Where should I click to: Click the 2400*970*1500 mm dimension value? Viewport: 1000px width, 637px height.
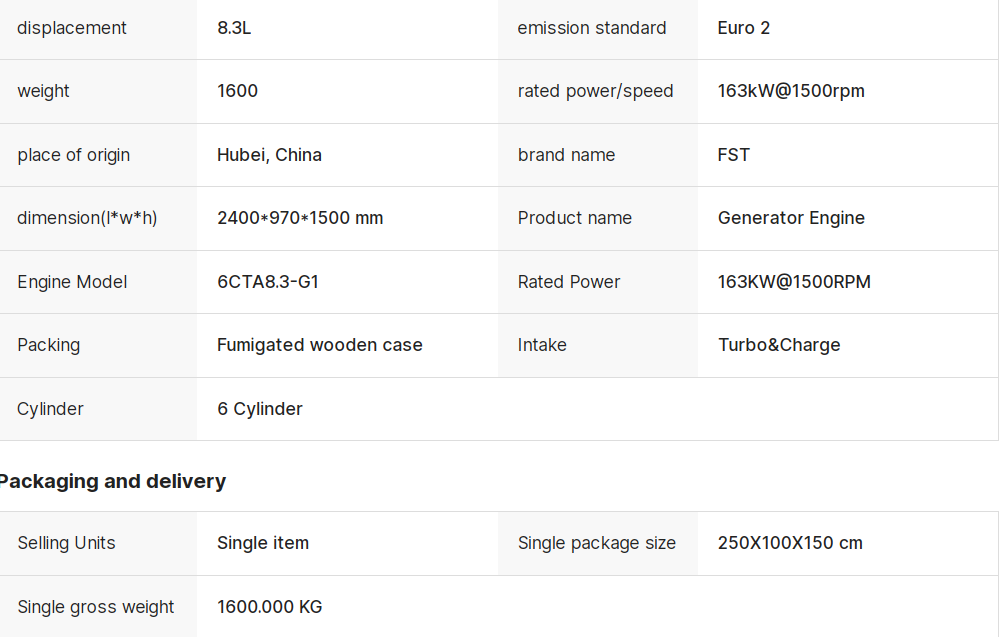[x=300, y=218]
